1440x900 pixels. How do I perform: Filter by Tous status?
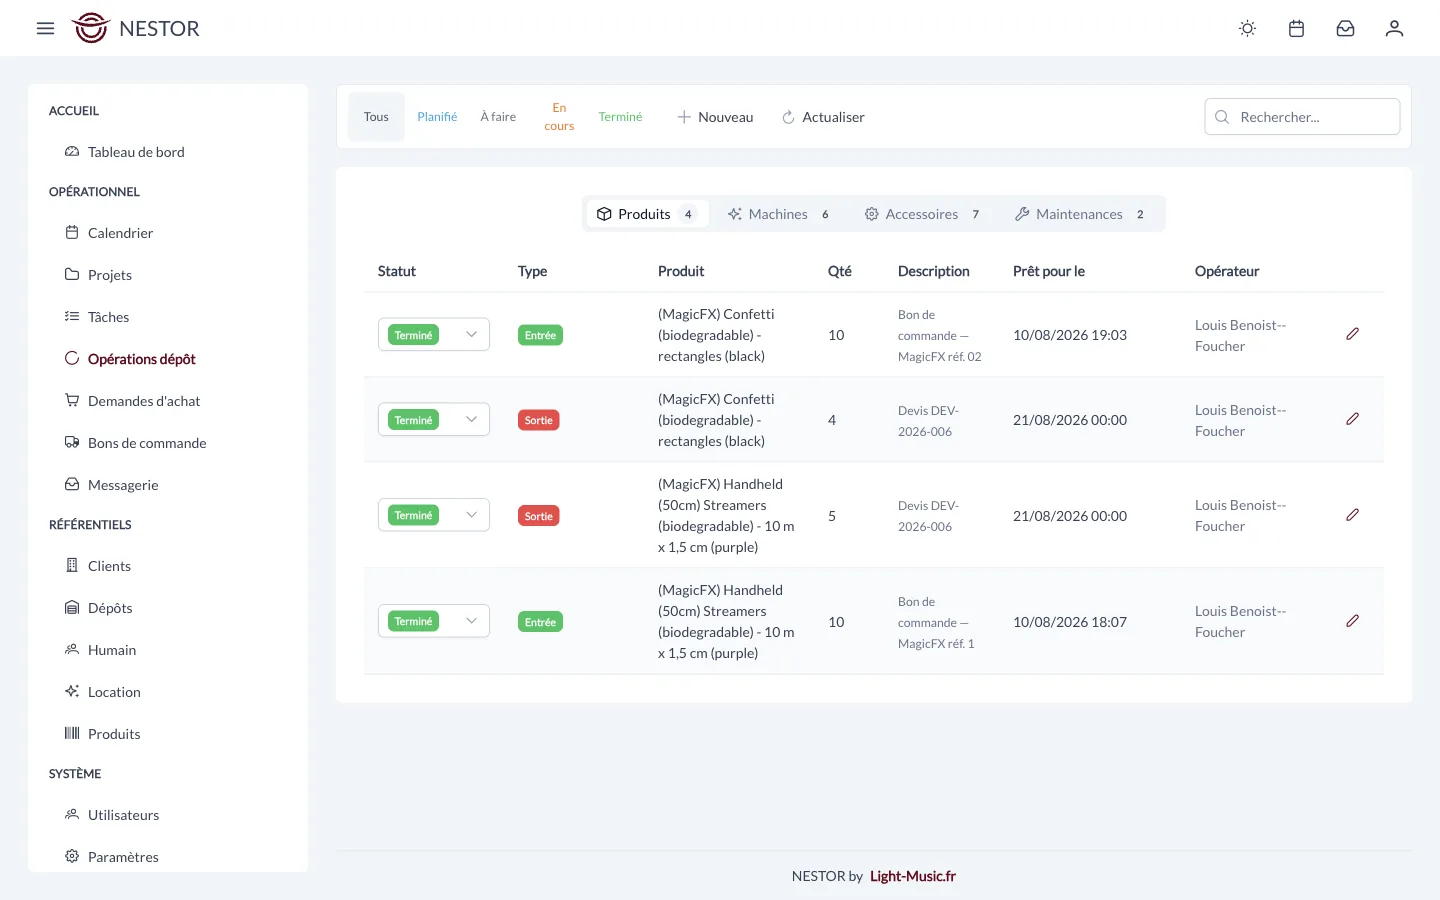pos(376,117)
